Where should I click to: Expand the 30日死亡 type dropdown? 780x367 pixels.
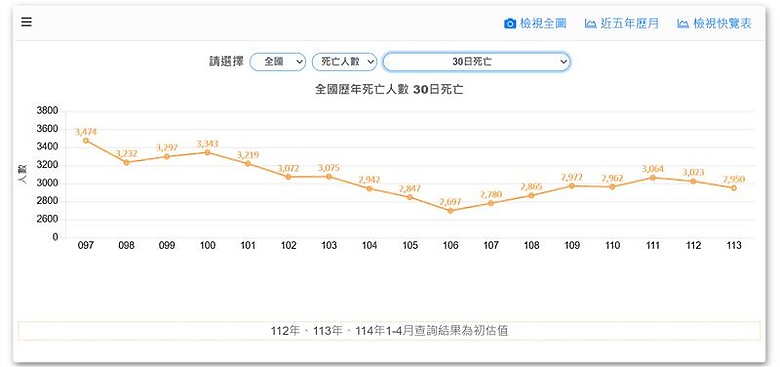[476, 62]
